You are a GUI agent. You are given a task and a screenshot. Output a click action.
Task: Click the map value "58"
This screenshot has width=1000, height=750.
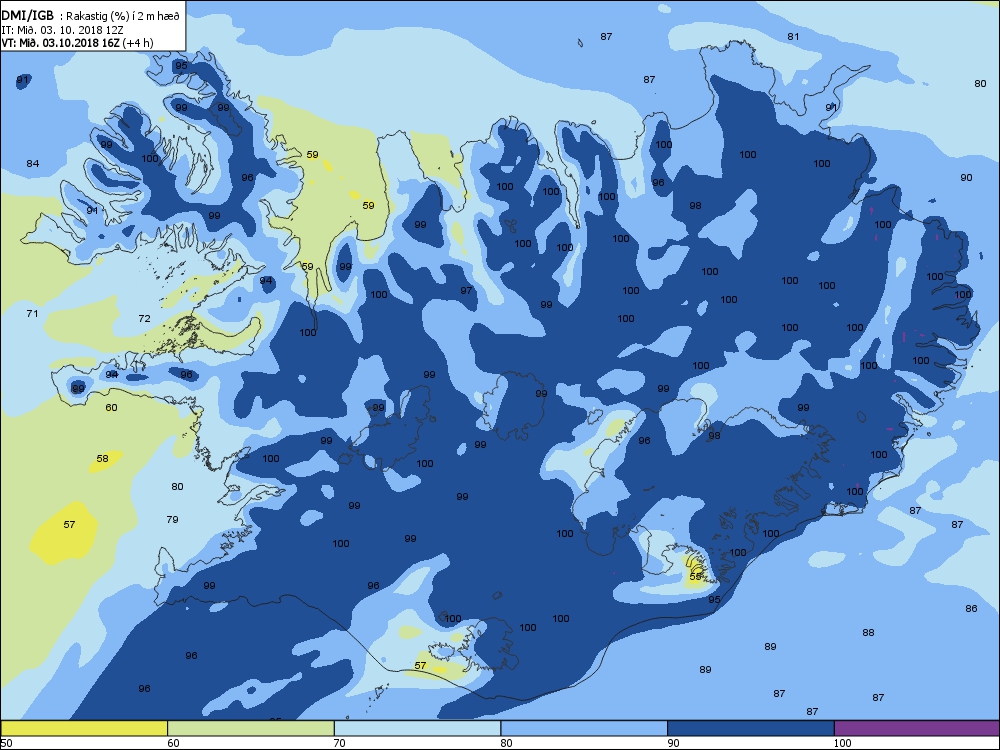coord(102,459)
